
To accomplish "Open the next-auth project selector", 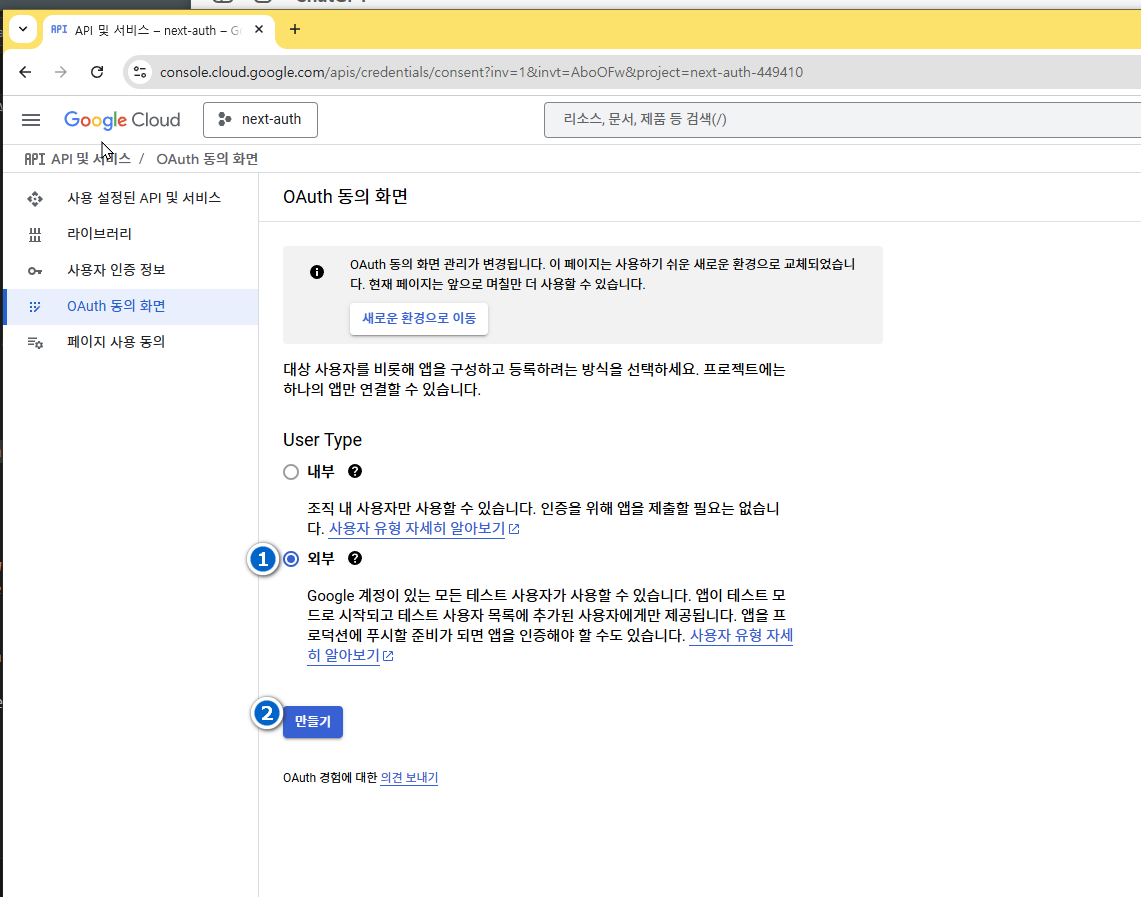I will coord(260,120).
